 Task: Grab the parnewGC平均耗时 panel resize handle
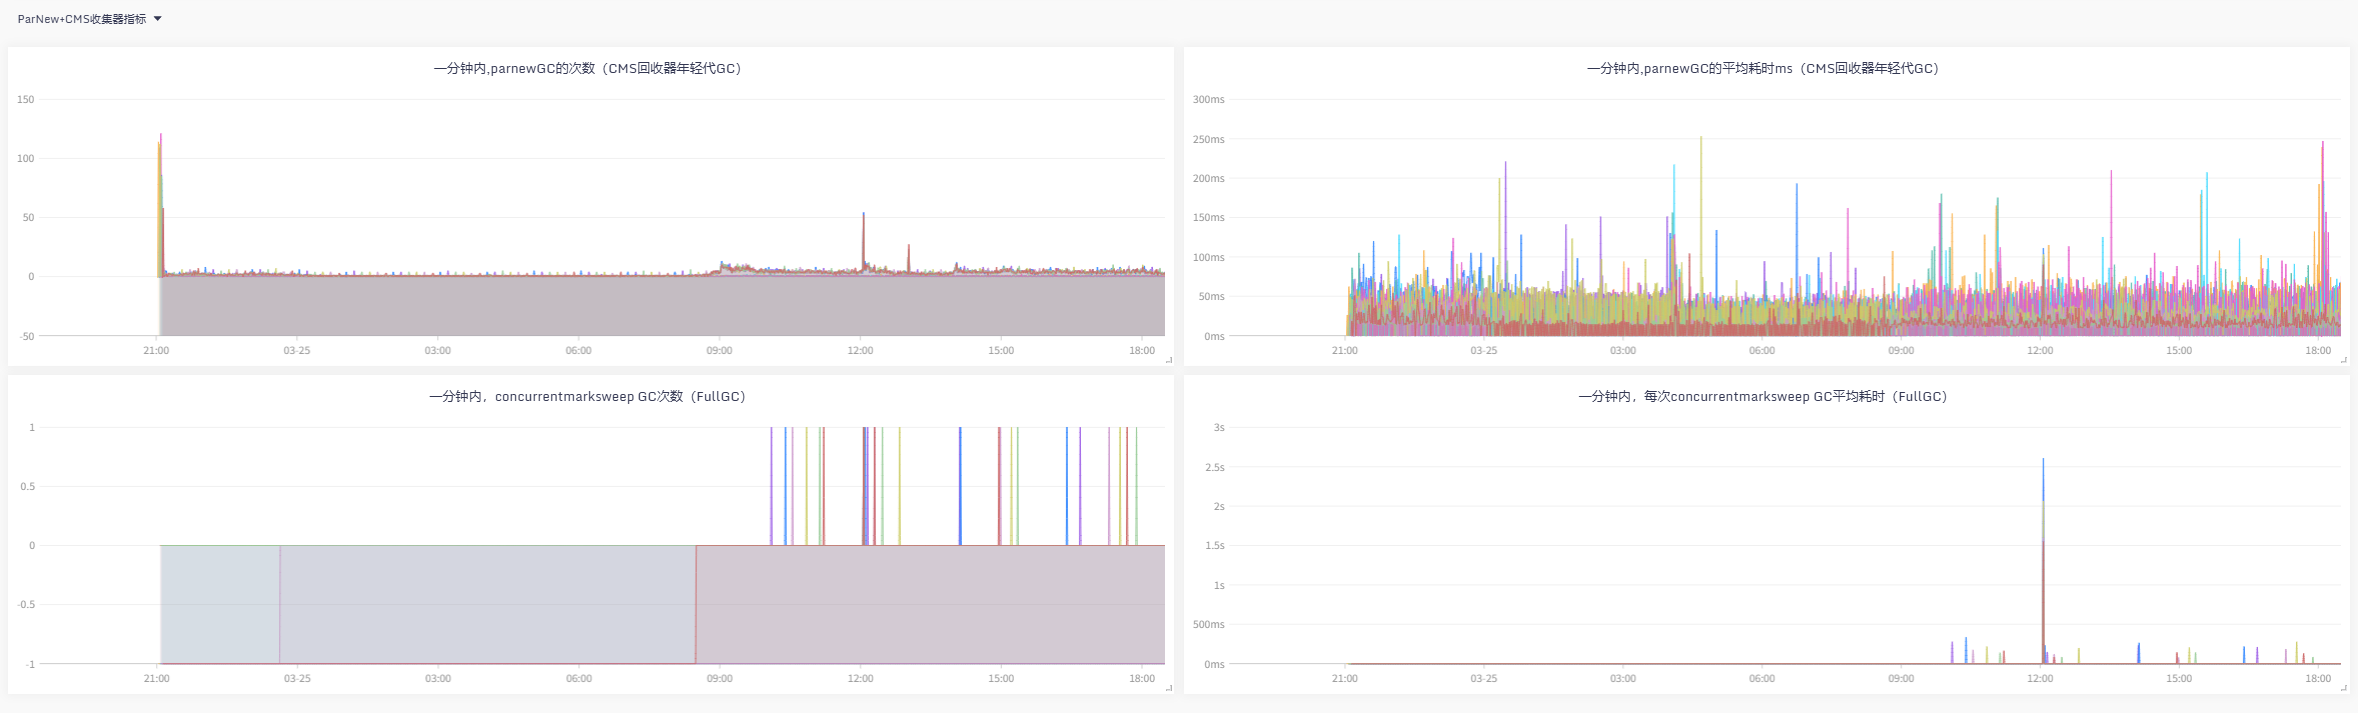coord(2344,360)
